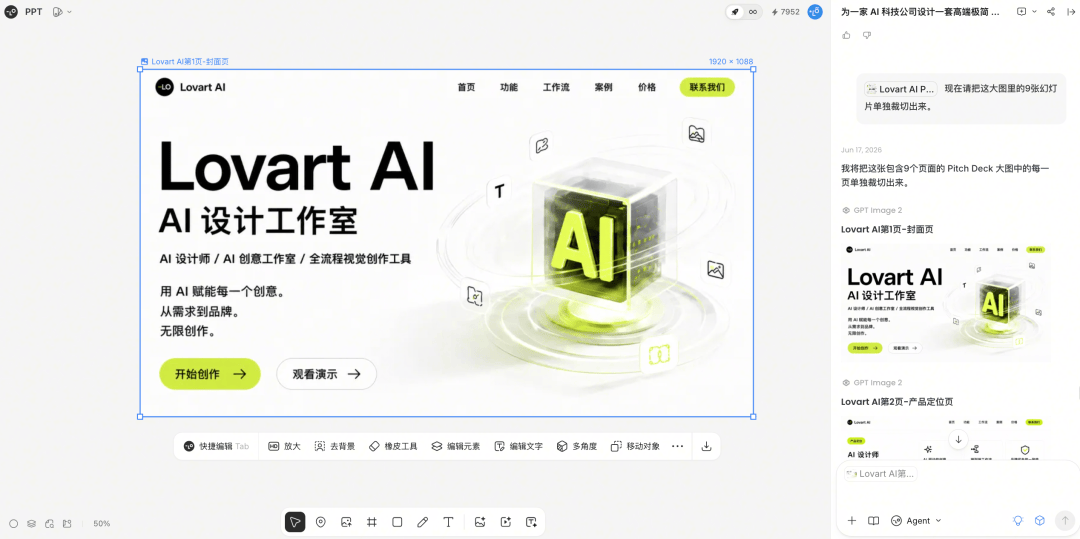The width and height of the screenshot is (1080, 539).
Task: Click the 快捷编辑 quick edit button
Action: click(216, 446)
